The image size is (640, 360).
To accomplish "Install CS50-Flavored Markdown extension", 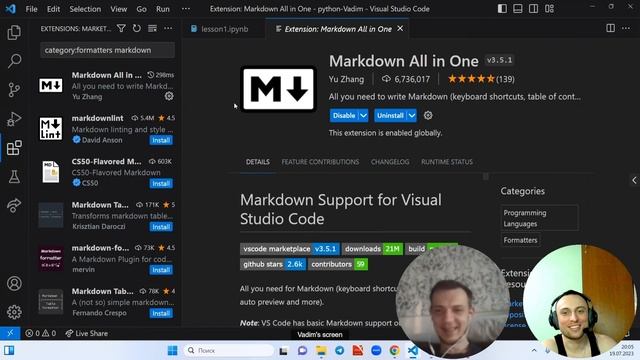I will point(161,184).
